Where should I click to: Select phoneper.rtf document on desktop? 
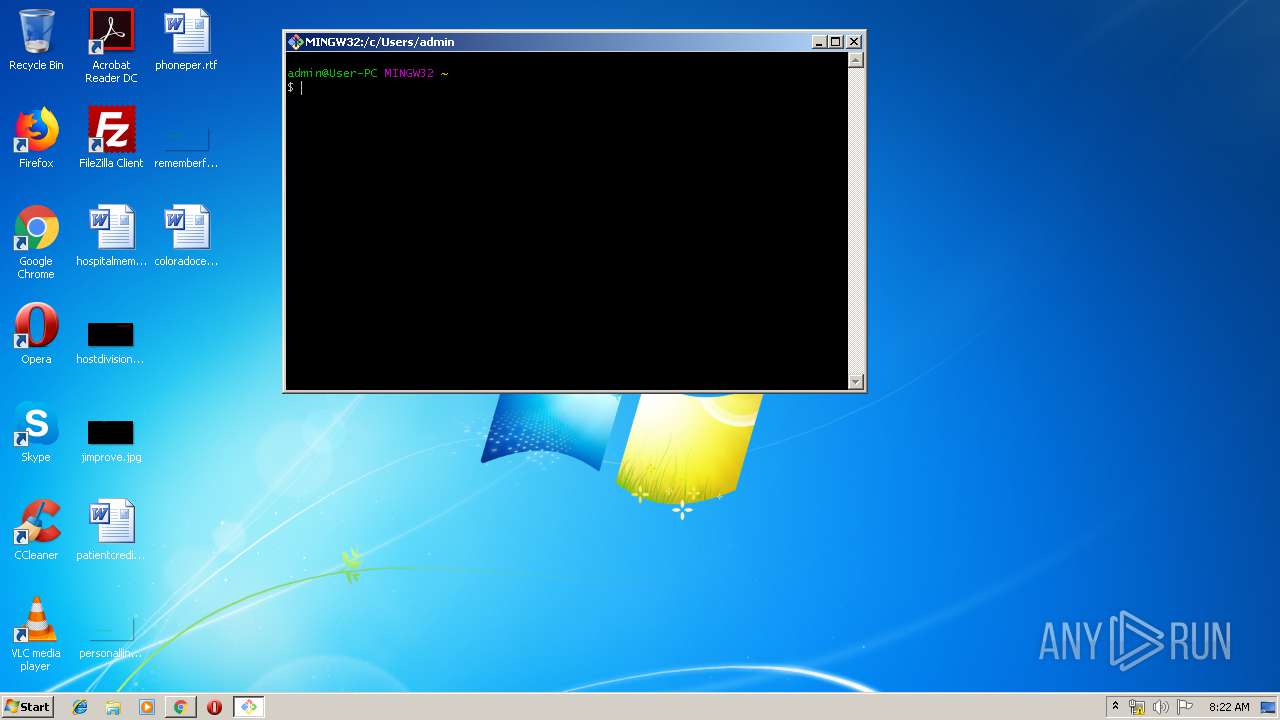point(186,40)
